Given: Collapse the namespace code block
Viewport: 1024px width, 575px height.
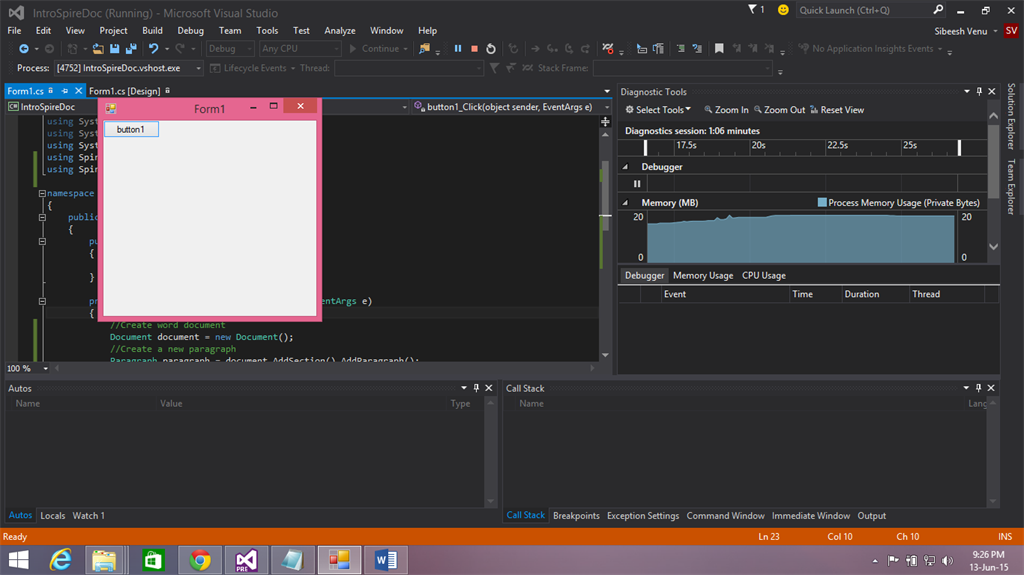Looking at the screenshot, I should (x=42, y=193).
